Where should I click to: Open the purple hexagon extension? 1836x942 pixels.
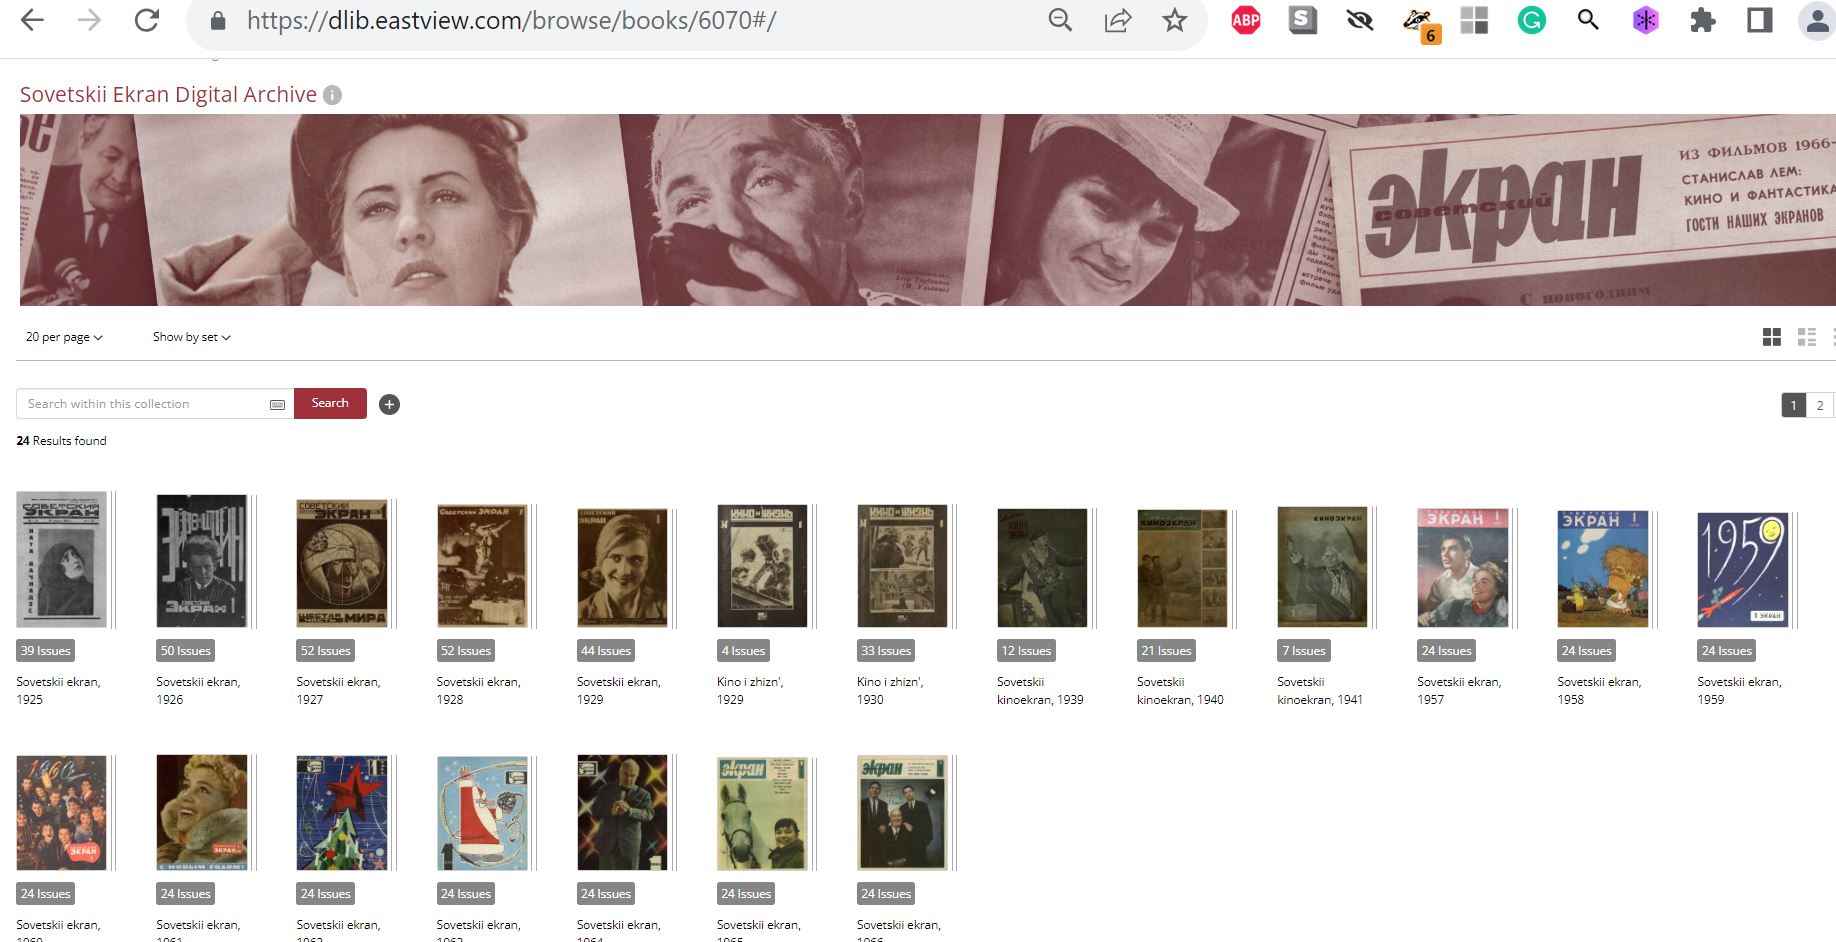point(1646,20)
